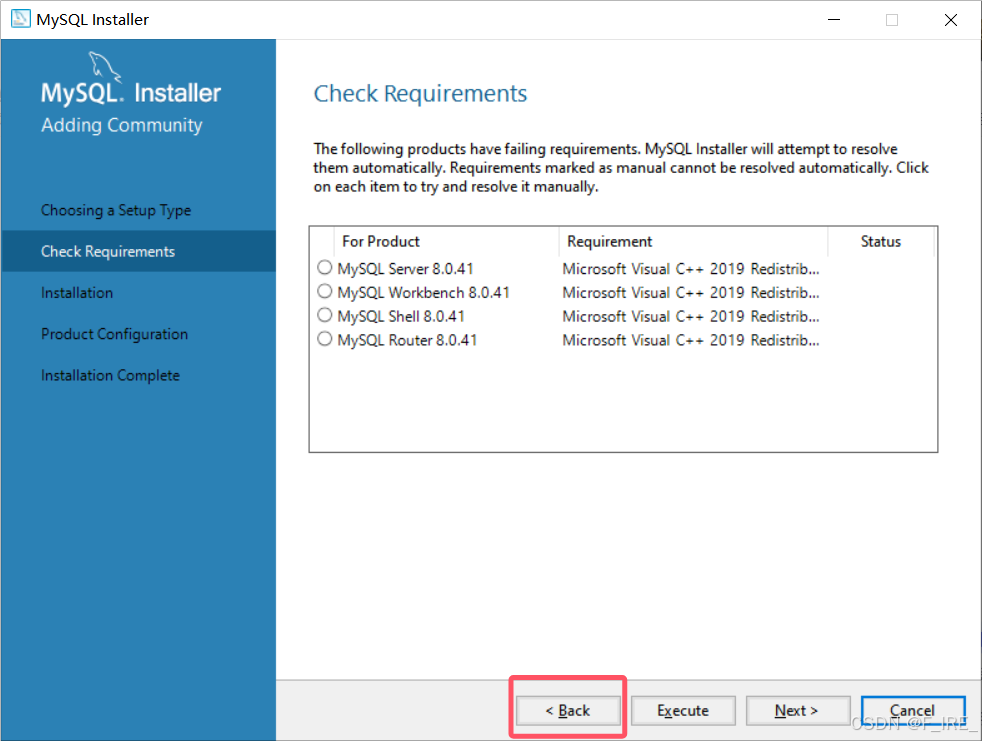
Task: Open the Product Configuration step
Action: (114, 334)
